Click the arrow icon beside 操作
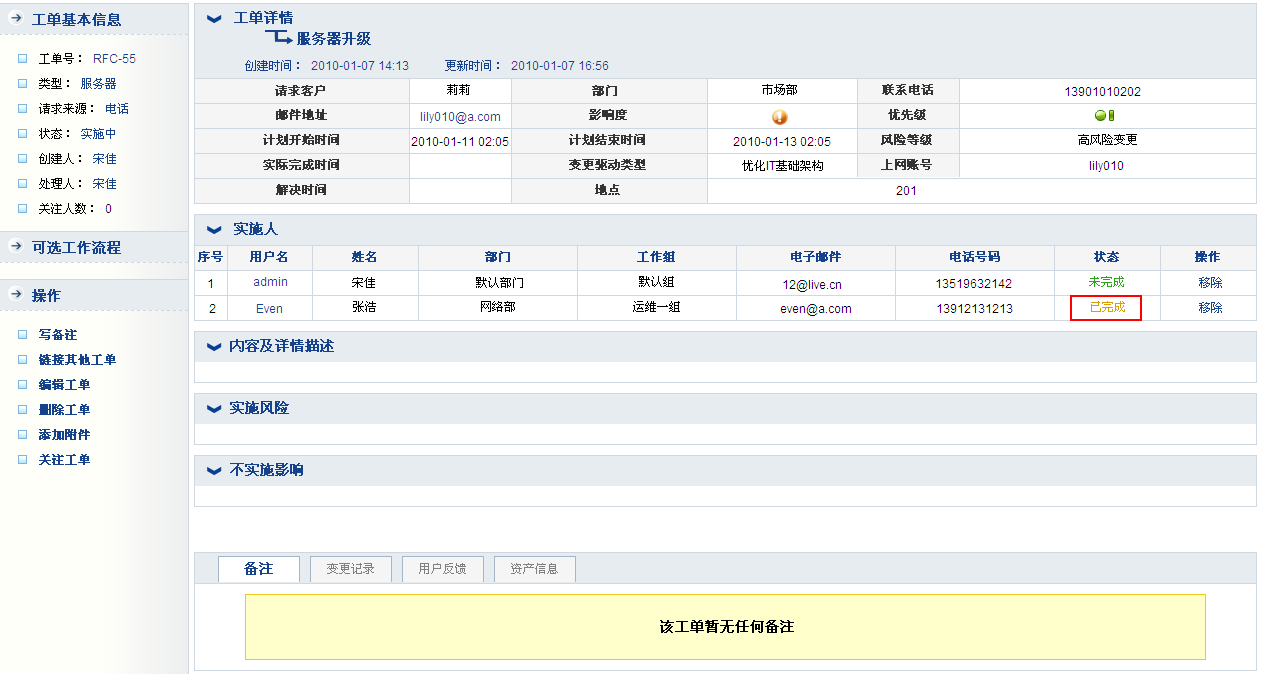 pyautogui.click(x=16, y=295)
